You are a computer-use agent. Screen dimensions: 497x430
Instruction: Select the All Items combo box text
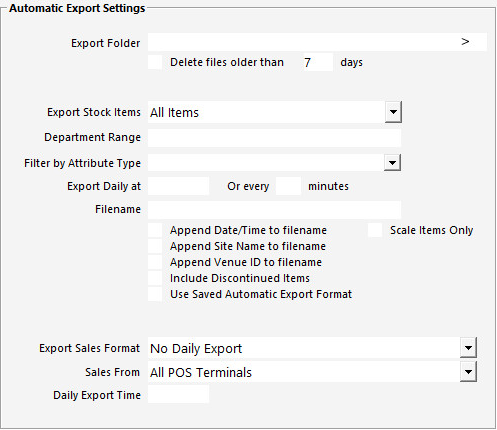pos(174,113)
